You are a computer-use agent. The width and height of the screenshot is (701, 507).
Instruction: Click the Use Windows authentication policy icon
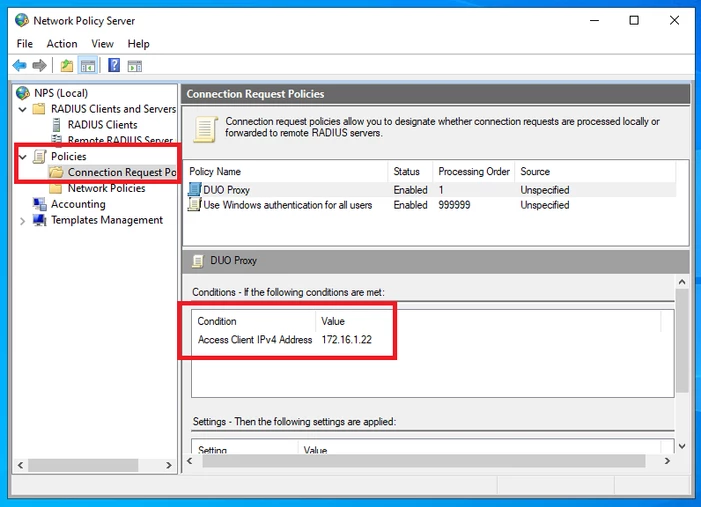point(194,204)
